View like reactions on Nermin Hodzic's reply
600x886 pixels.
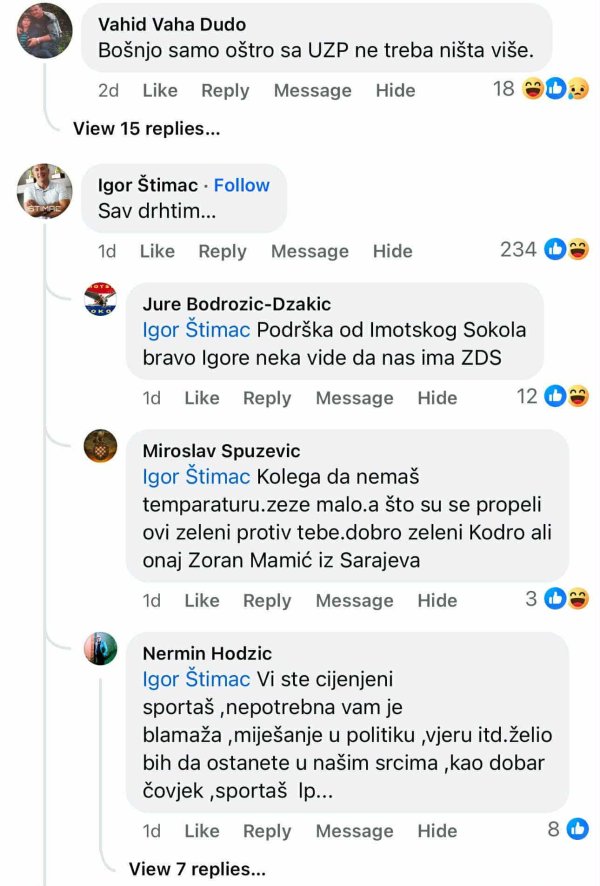(567, 829)
